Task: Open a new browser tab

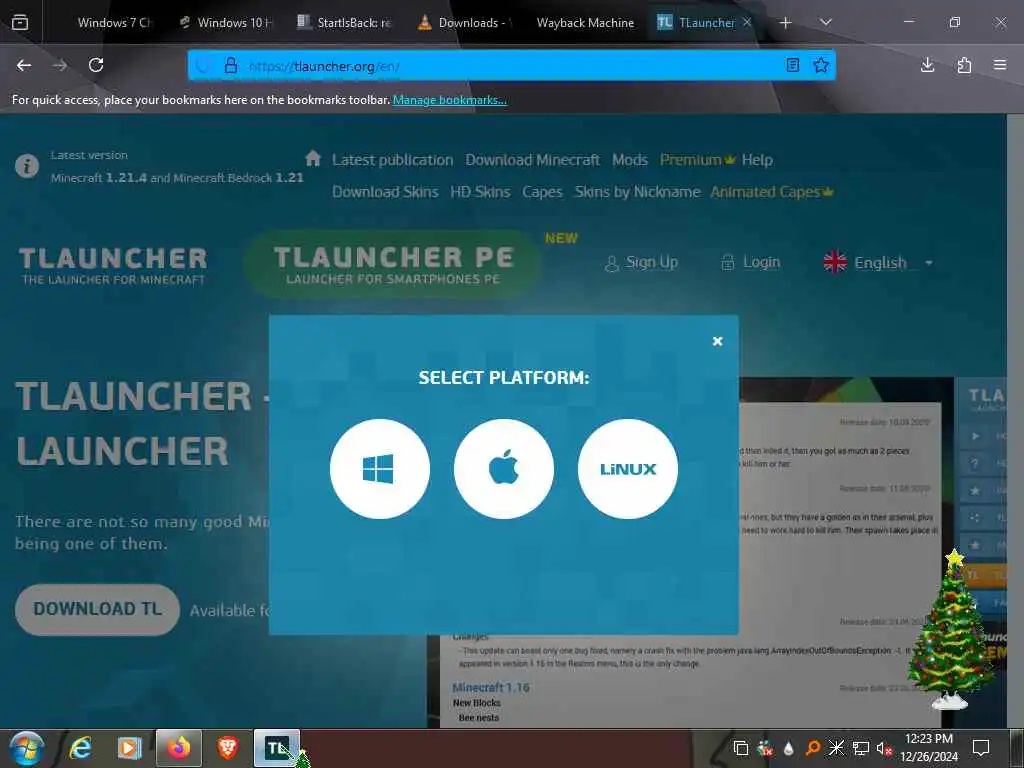Action: point(786,23)
